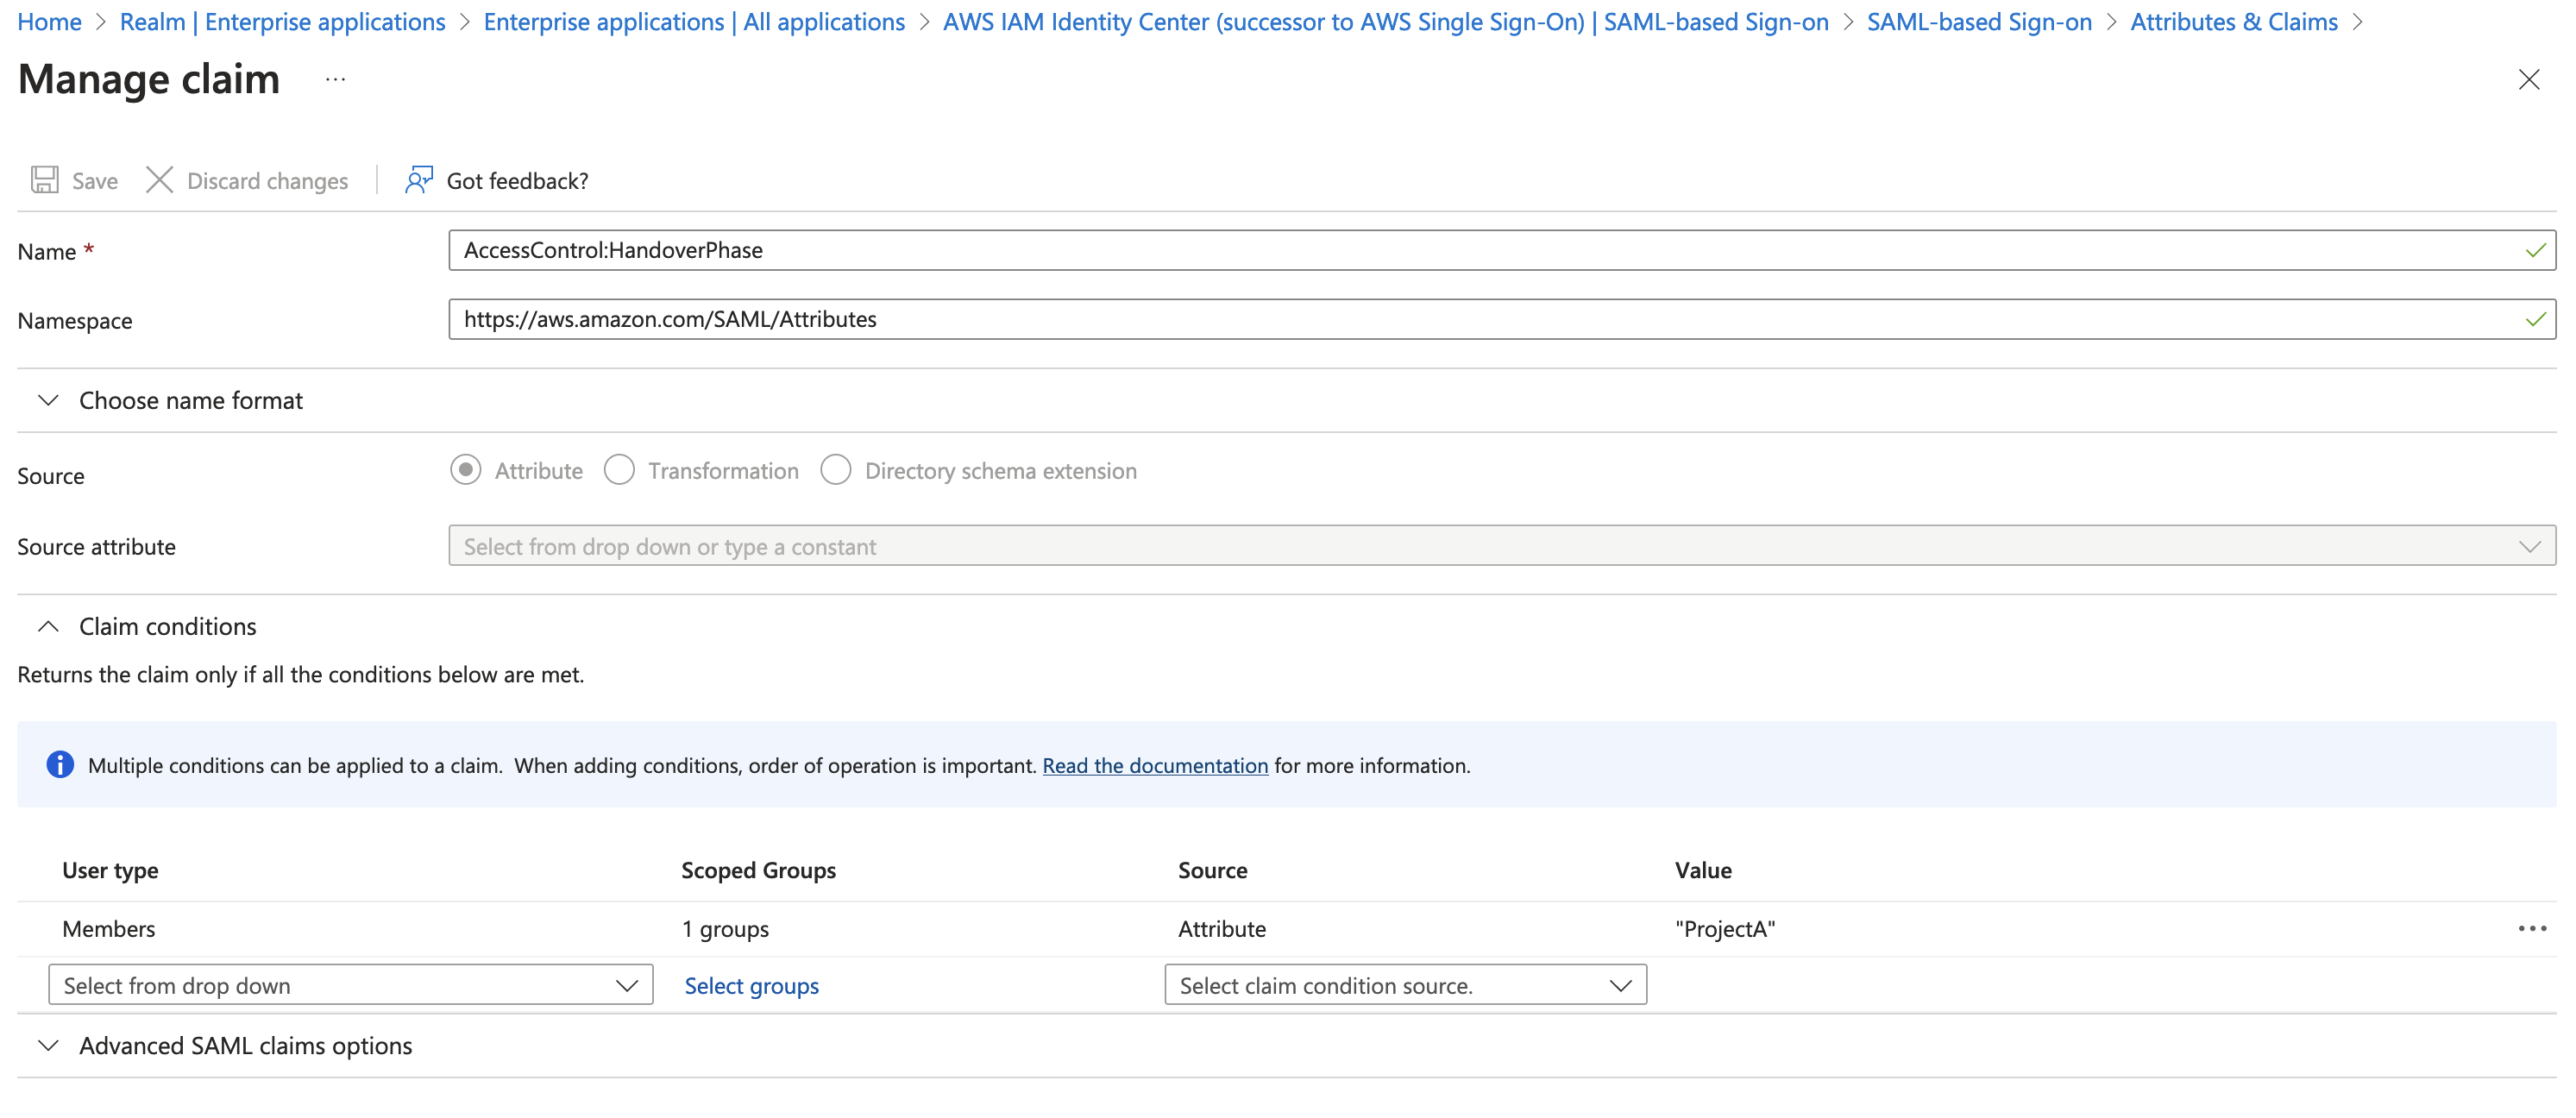Click Select groups for the Members condition
This screenshot has width=2576, height=1118.
tap(751, 985)
